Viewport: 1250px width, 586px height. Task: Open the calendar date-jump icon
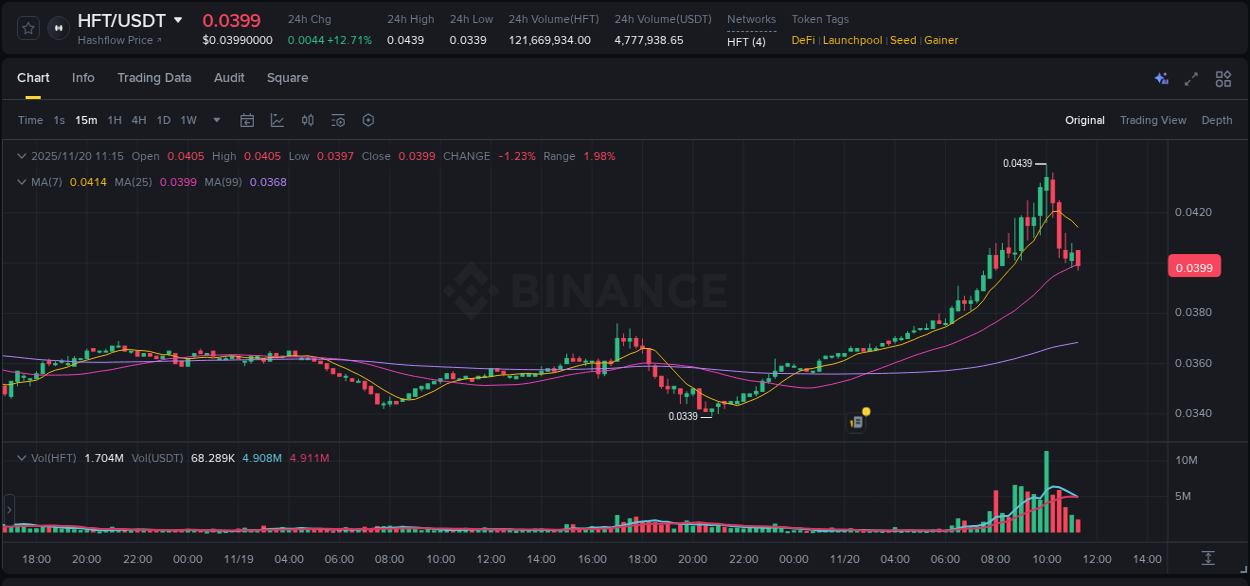(247, 120)
